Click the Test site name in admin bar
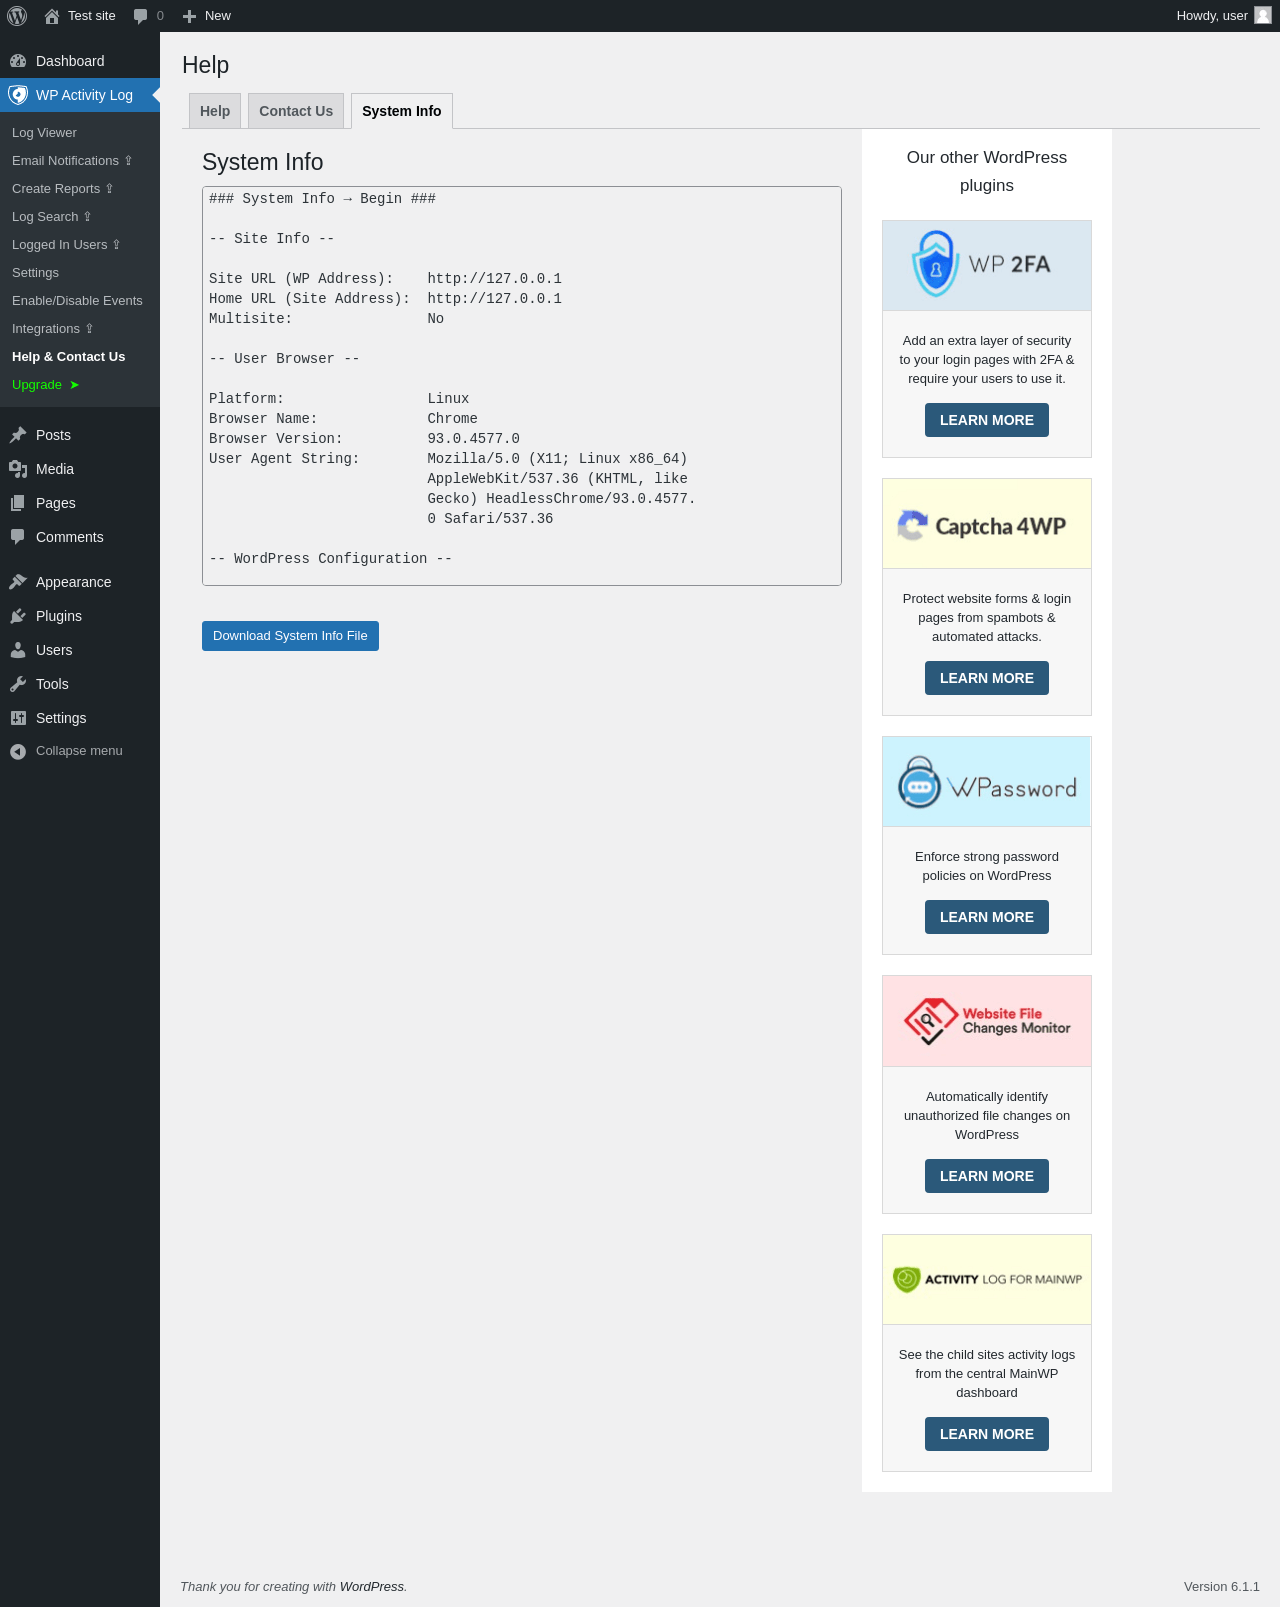Screen dimensions: 1280x1607 [92, 16]
